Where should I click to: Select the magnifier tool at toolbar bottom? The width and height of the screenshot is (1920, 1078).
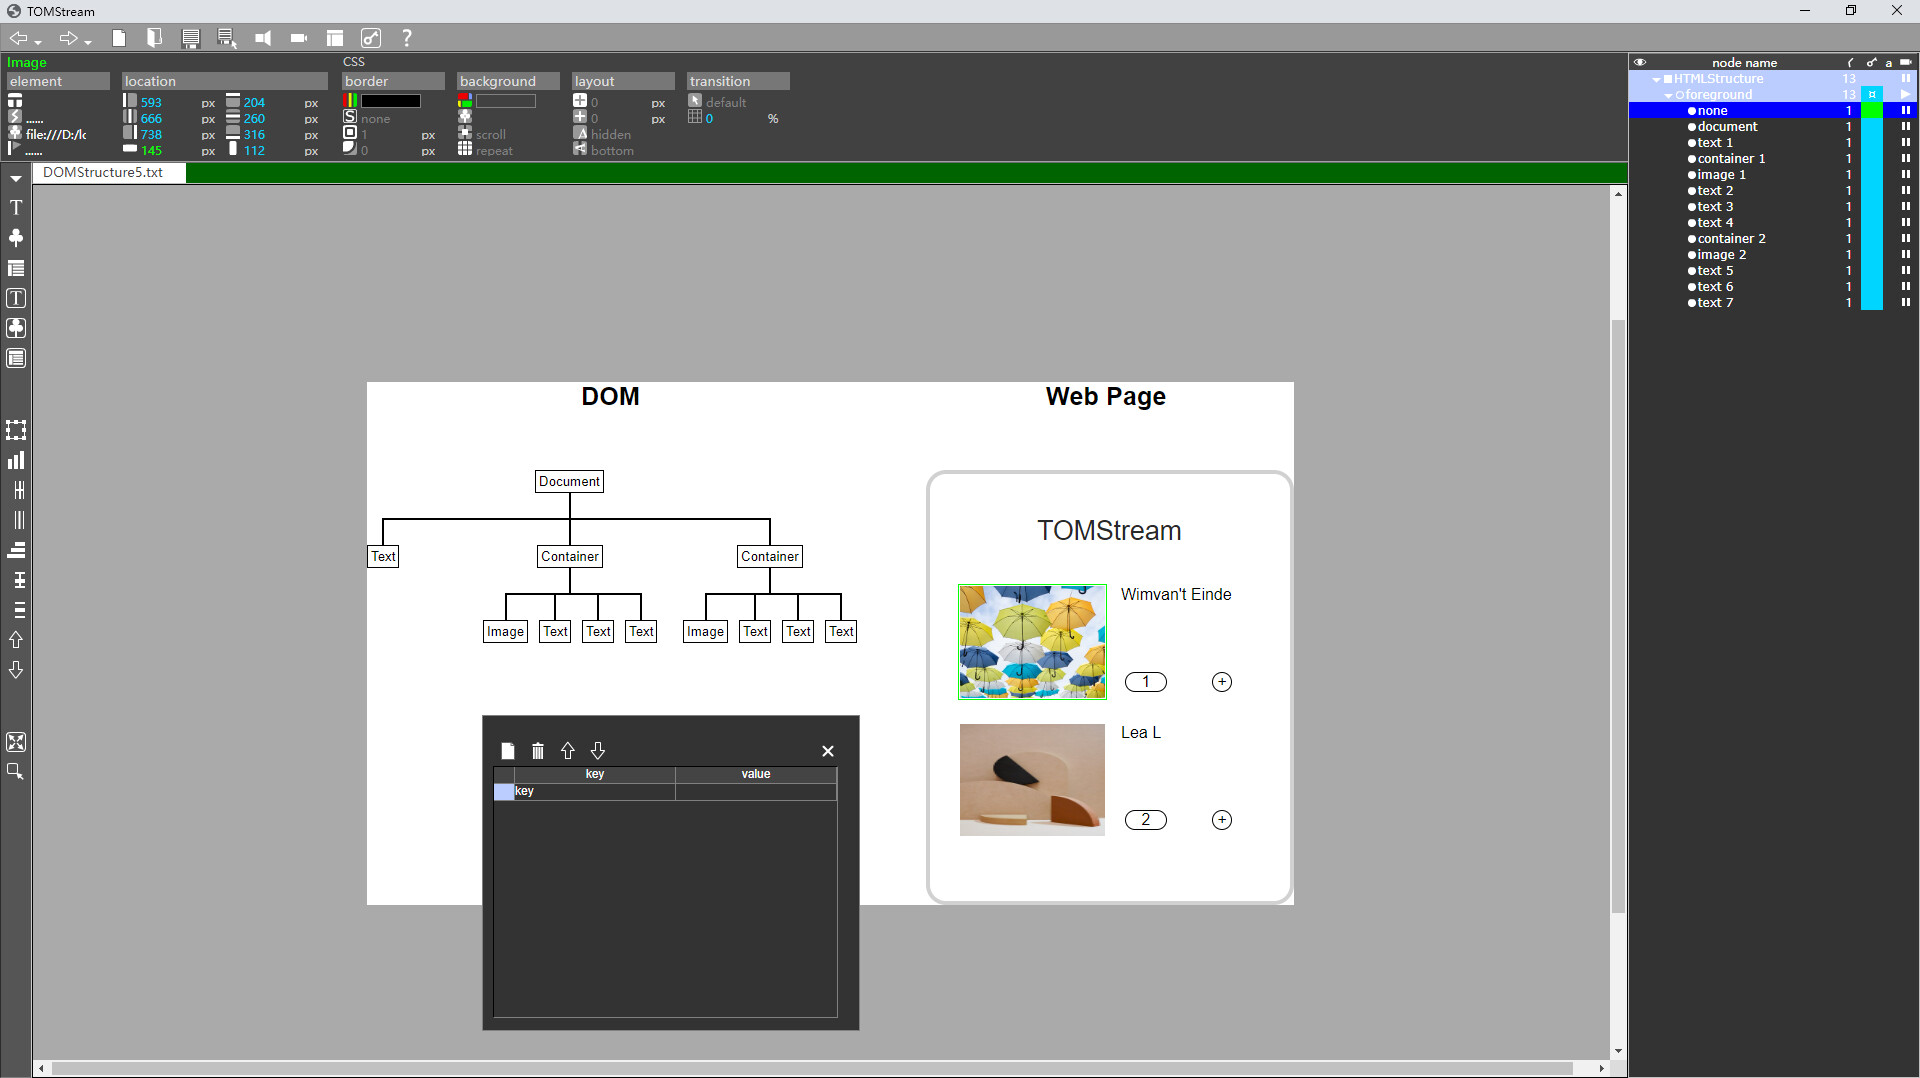pos(16,770)
